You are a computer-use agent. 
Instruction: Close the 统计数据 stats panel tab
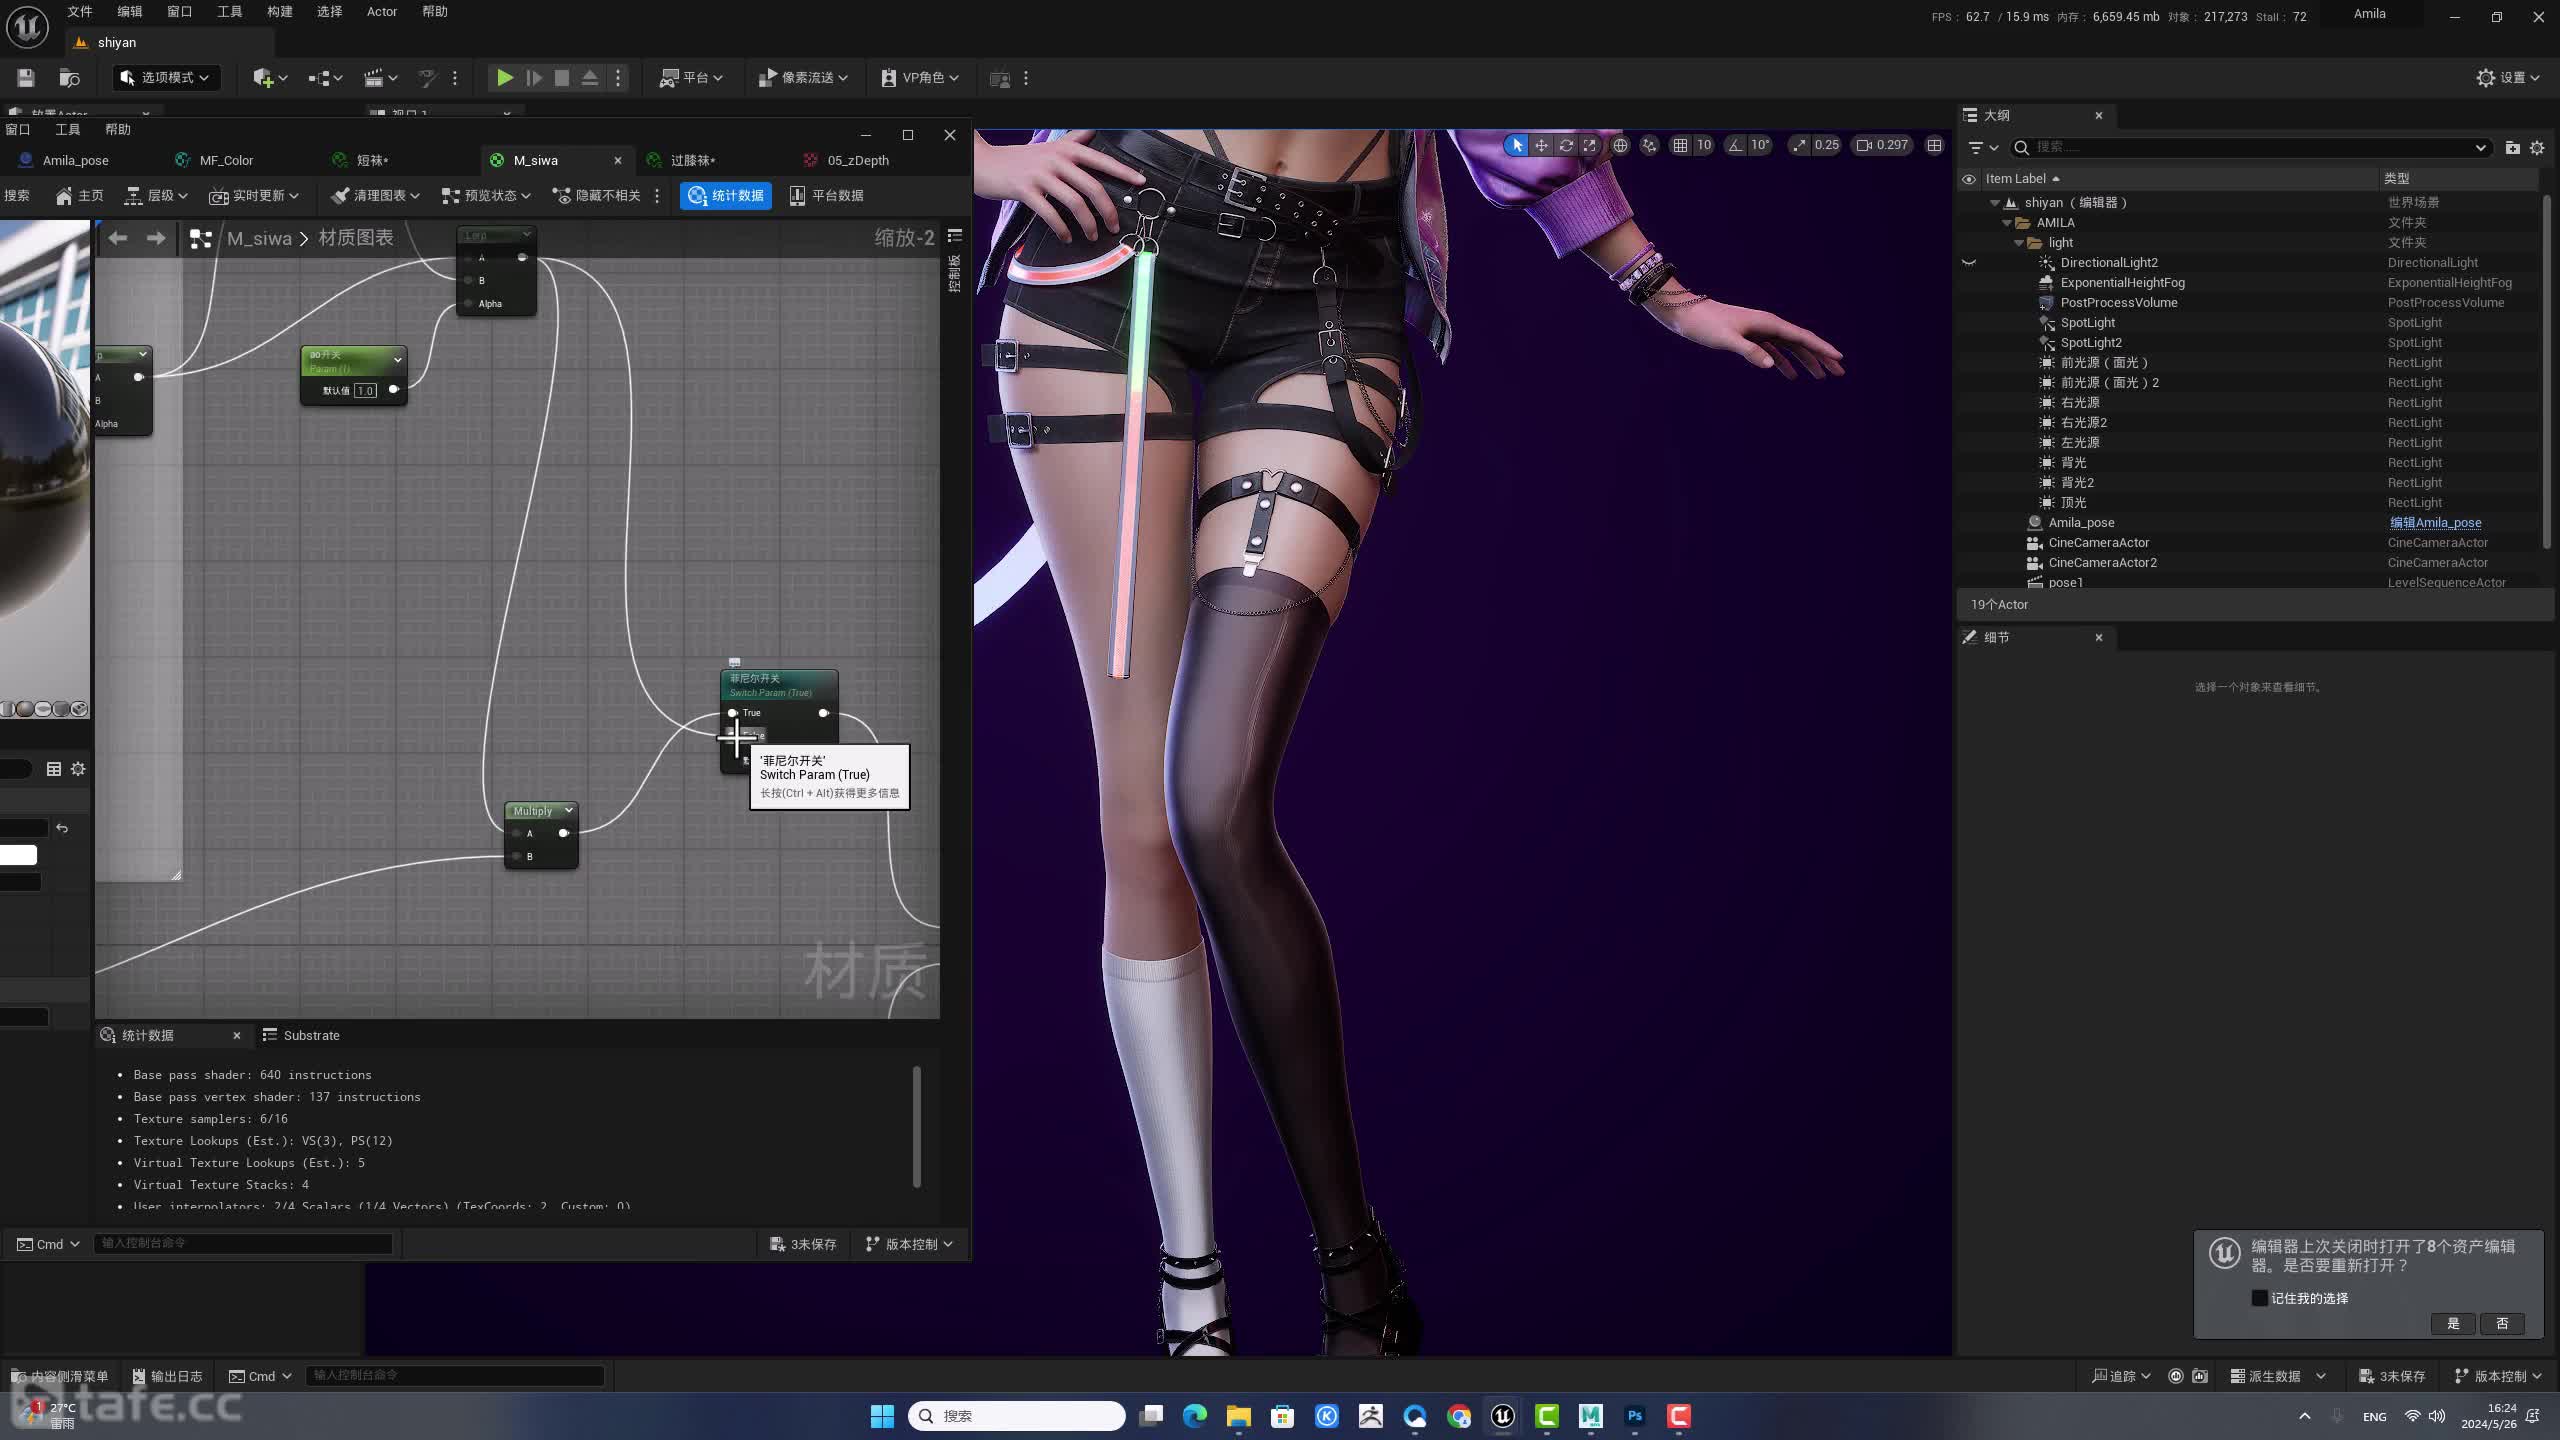pos(237,1035)
